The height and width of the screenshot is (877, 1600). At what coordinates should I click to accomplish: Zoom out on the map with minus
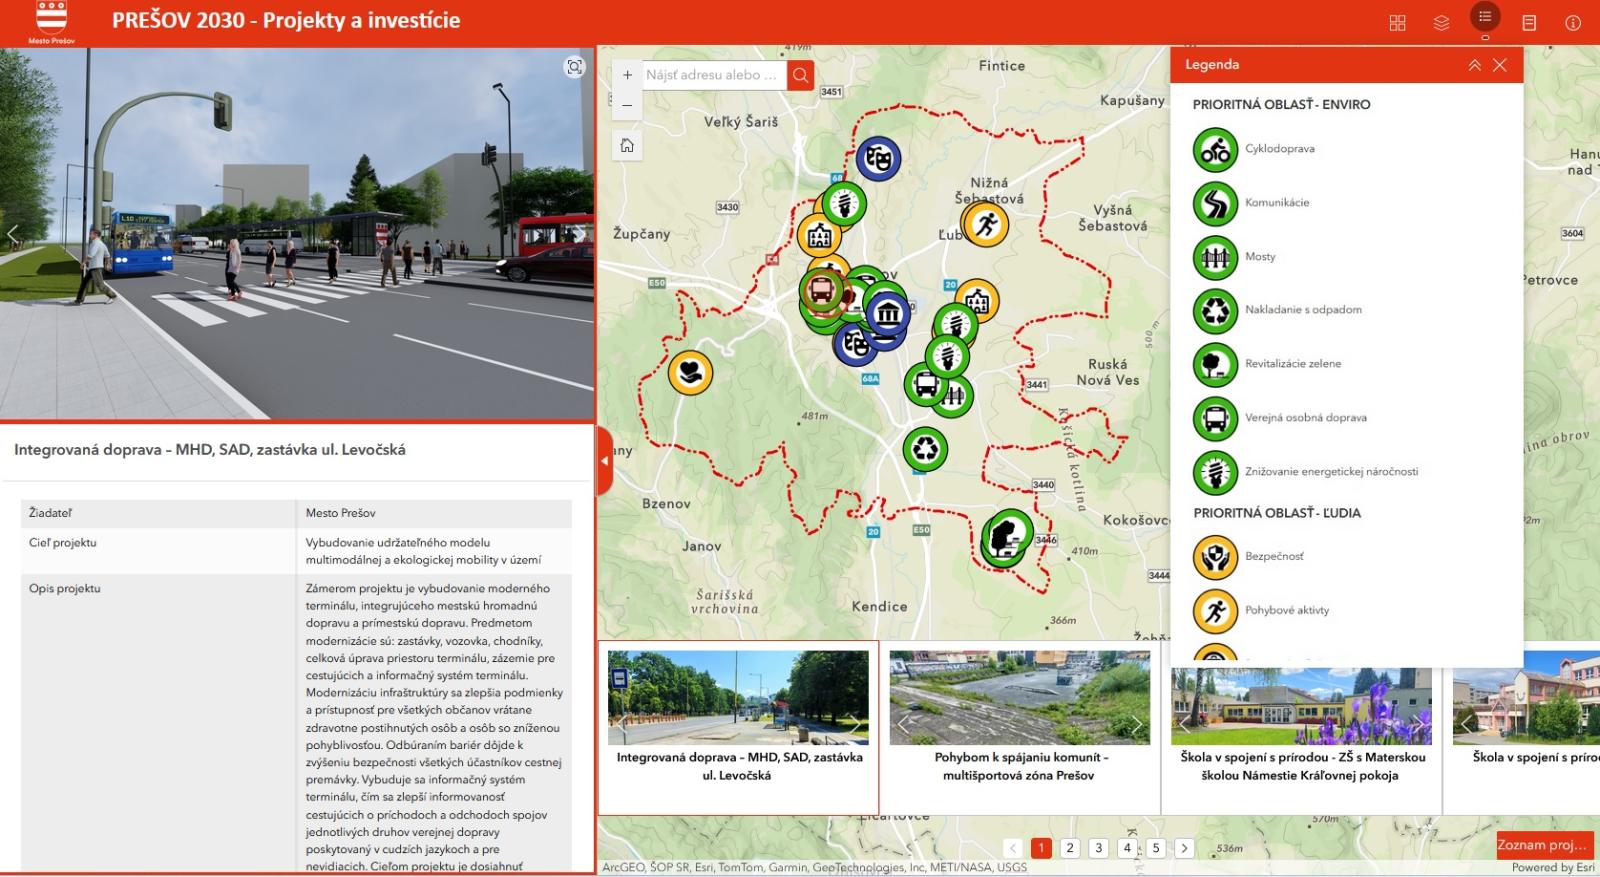[x=627, y=105]
